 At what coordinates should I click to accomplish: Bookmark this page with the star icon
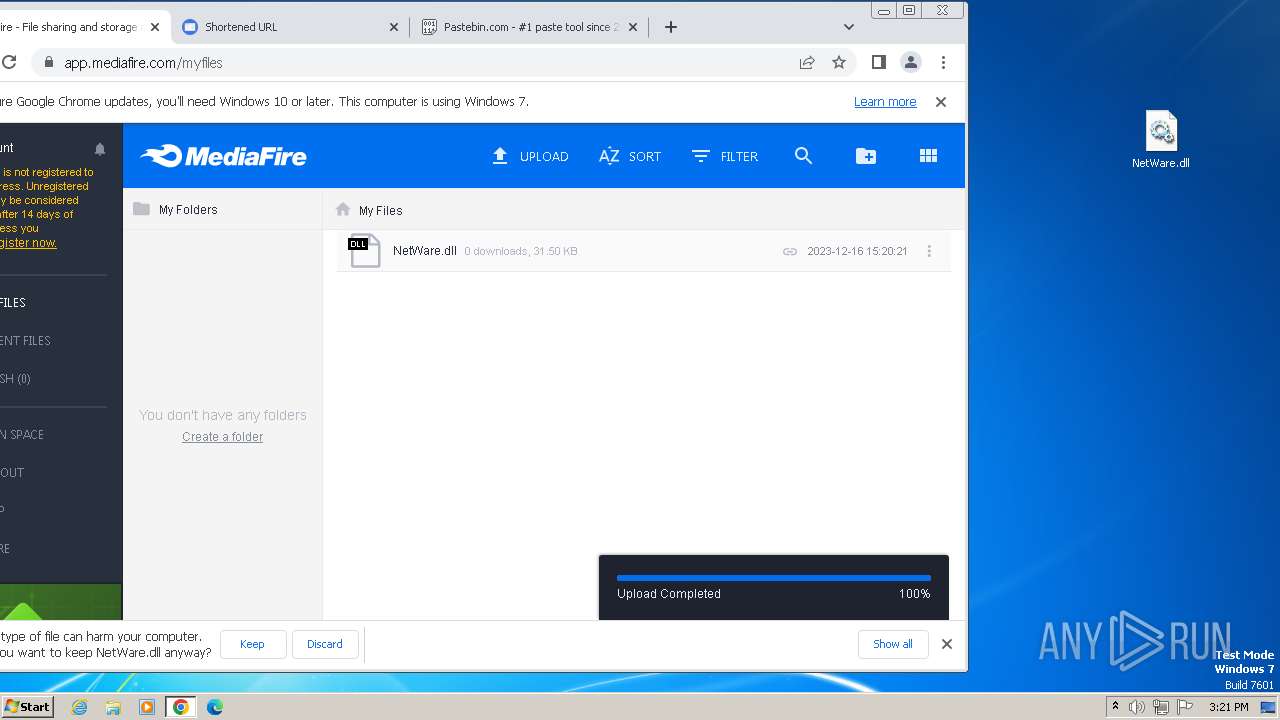point(839,62)
